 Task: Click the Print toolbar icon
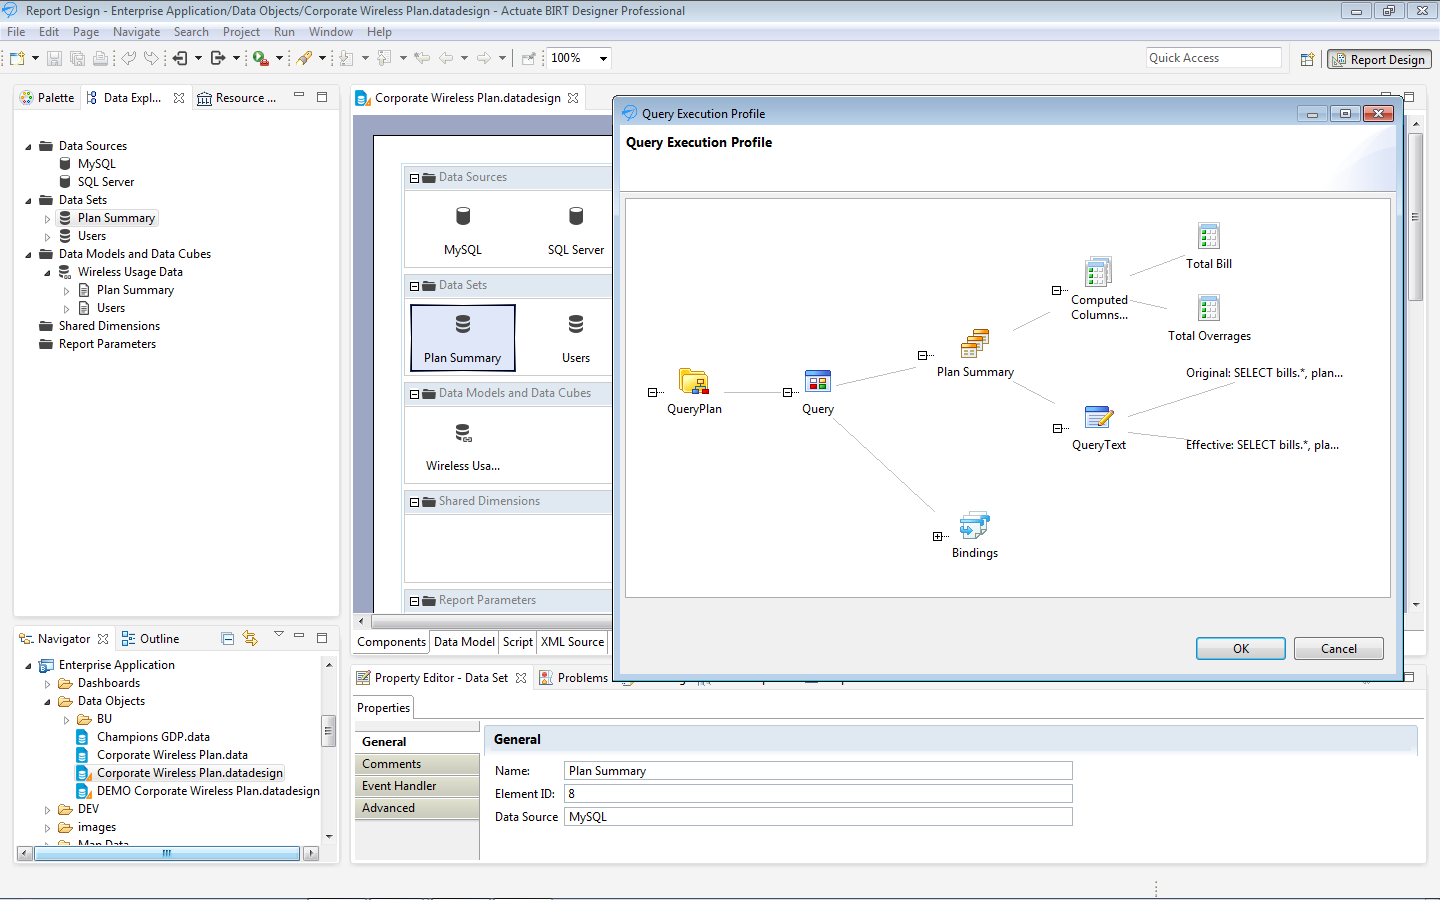tap(100, 58)
